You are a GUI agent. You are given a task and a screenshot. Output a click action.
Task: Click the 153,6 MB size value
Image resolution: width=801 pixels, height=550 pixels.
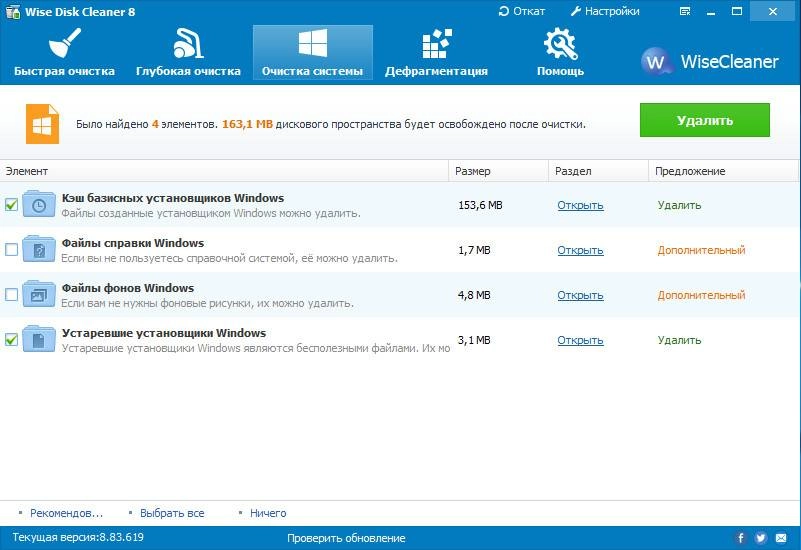[480, 205]
